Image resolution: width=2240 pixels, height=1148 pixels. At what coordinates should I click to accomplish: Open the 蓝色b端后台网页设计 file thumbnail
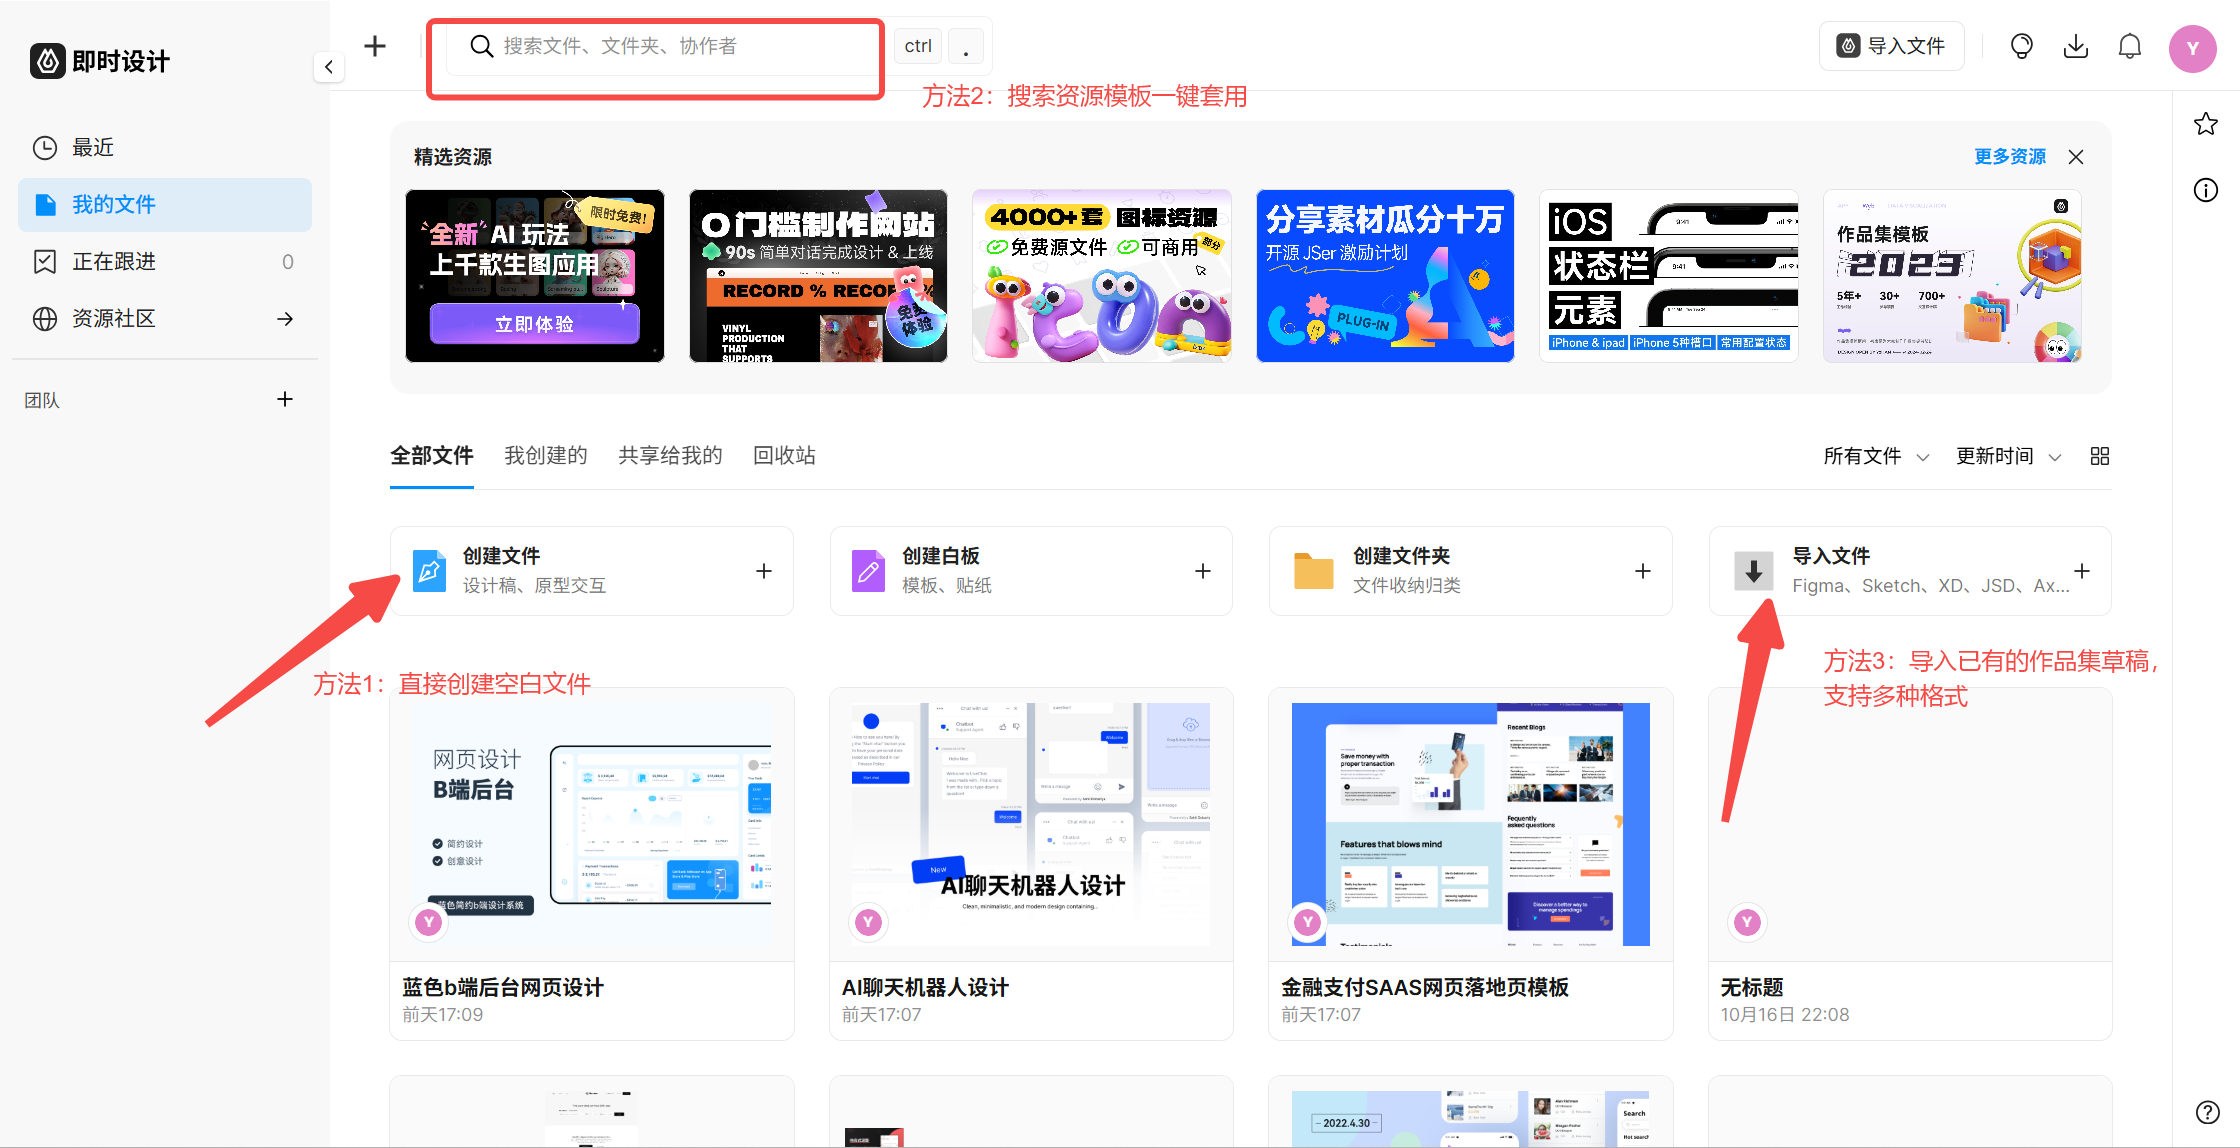[x=591, y=825]
